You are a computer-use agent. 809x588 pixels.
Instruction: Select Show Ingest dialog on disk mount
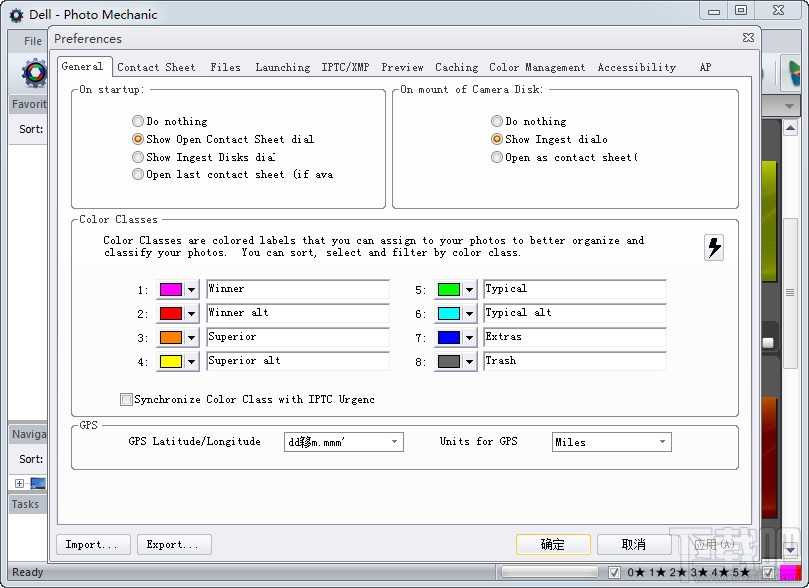(x=496, y=139)
